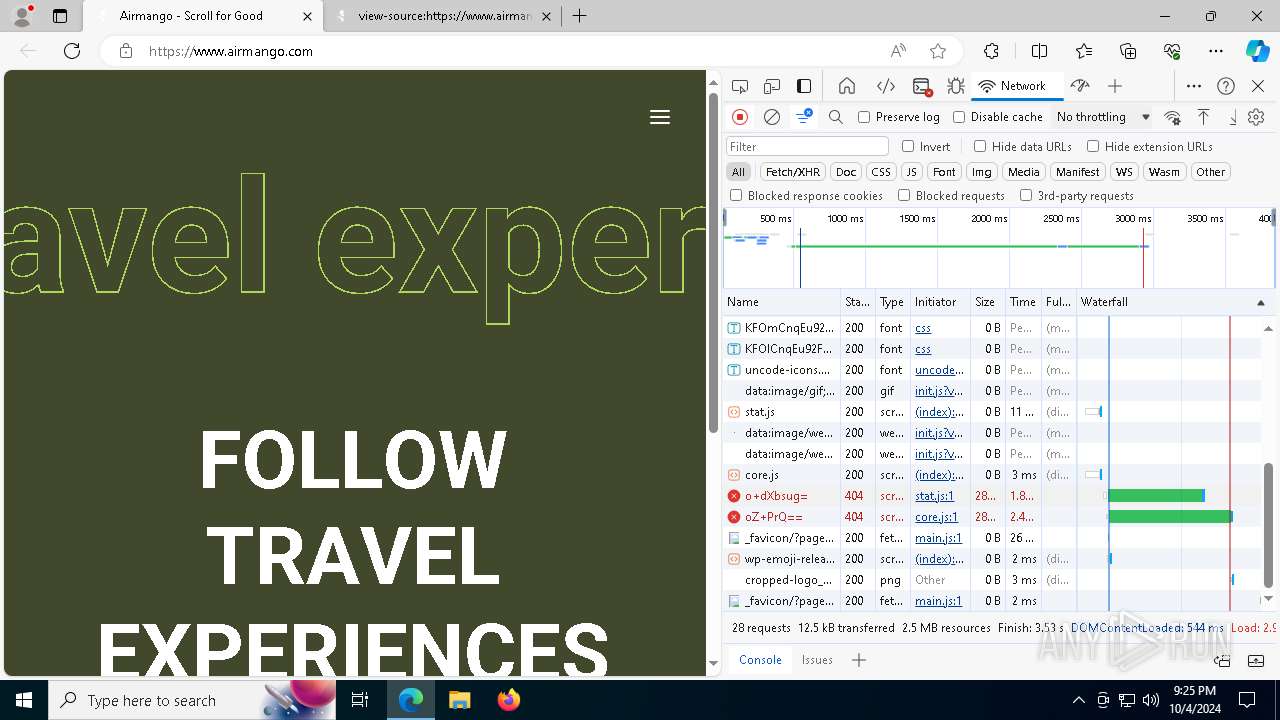
Task: Open the No throttling dropdown
Action: click(1104, 117)
